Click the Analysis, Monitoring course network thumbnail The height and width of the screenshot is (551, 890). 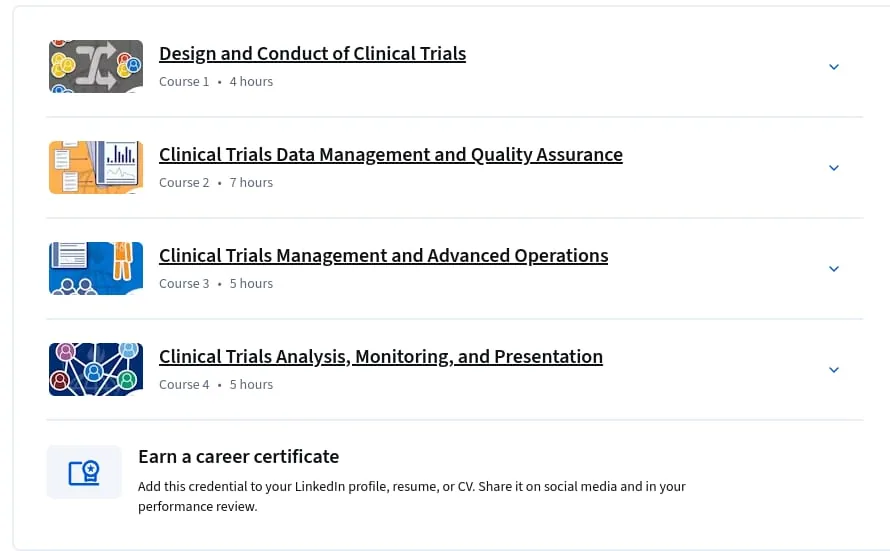(x=96, y=369)
